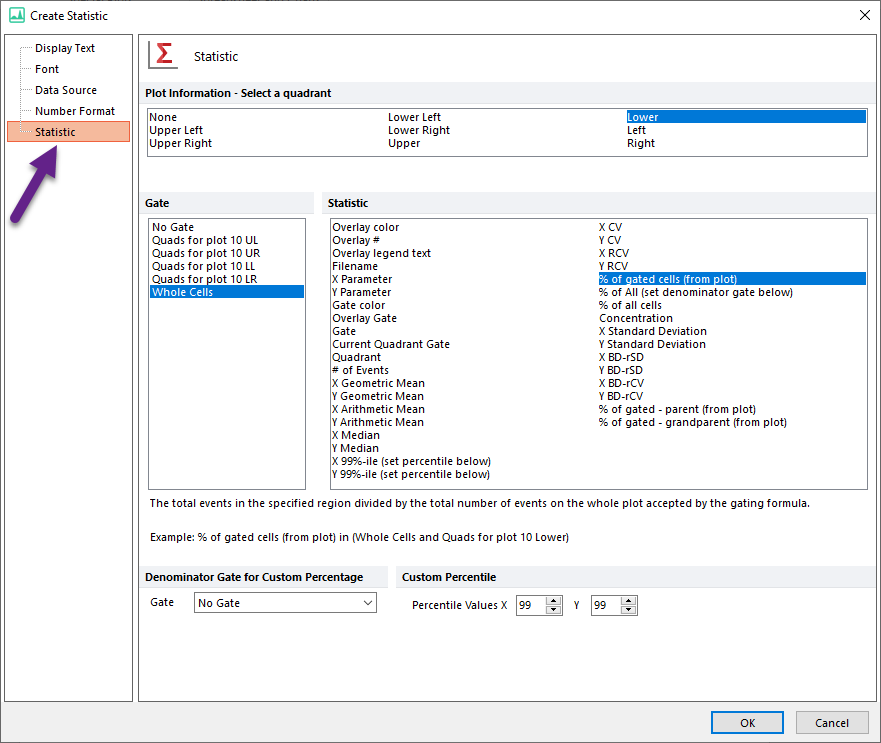The width and height of the screenshot is (881, 743).
Task: Select X 99%-ile statistic
Action: point(411,461)
